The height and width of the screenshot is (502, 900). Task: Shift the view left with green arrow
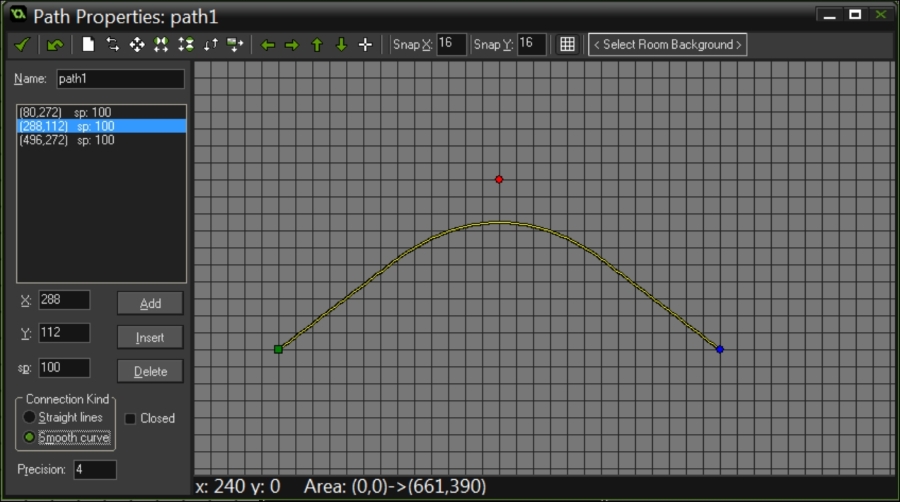pos(268,45)
